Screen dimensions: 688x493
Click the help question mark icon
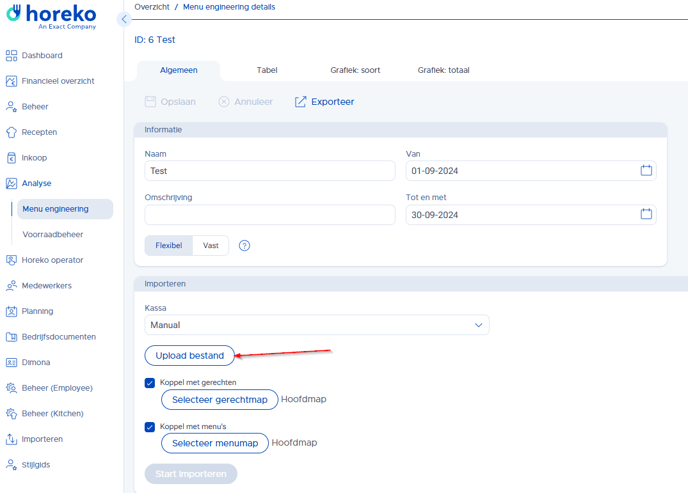[244, 246]
